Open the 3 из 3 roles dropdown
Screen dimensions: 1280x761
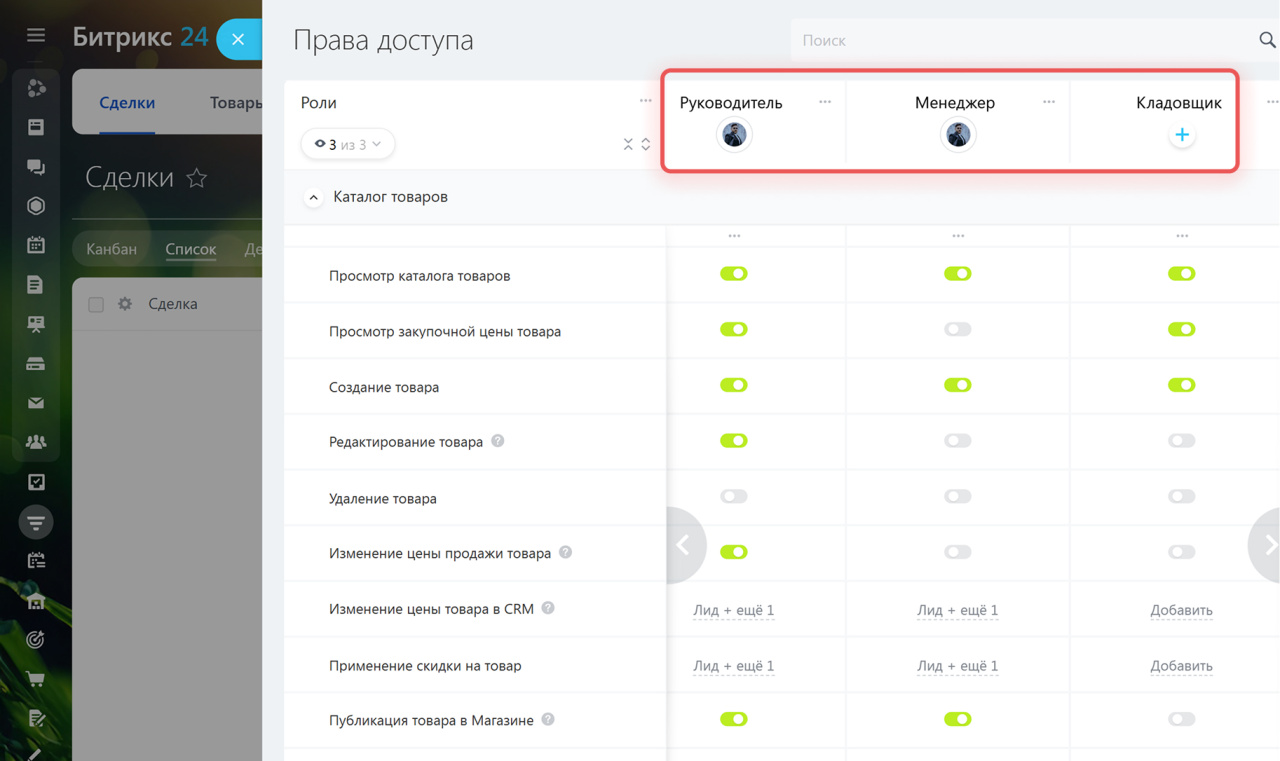coord(347,144)
